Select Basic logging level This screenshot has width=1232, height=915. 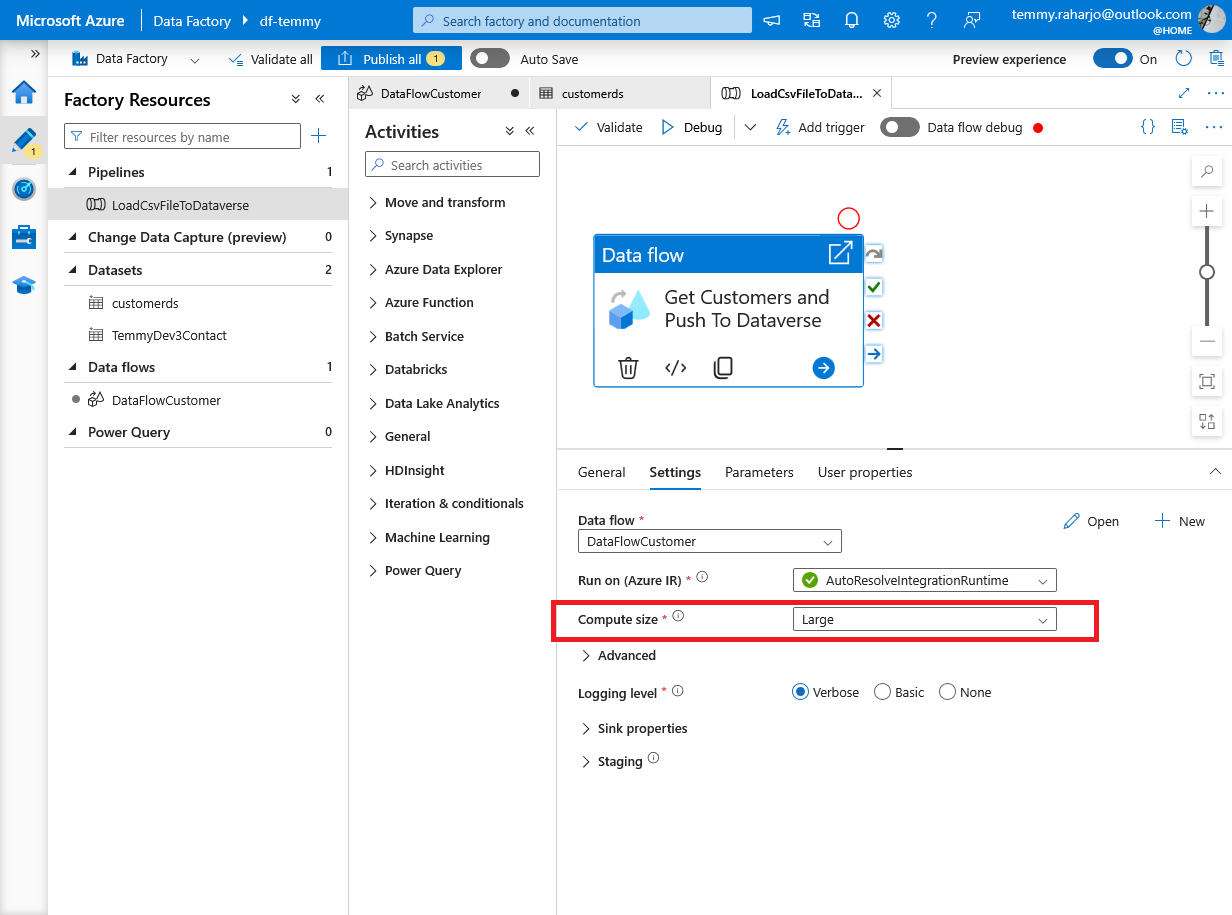pyautogui.click(x=882, y=692)
